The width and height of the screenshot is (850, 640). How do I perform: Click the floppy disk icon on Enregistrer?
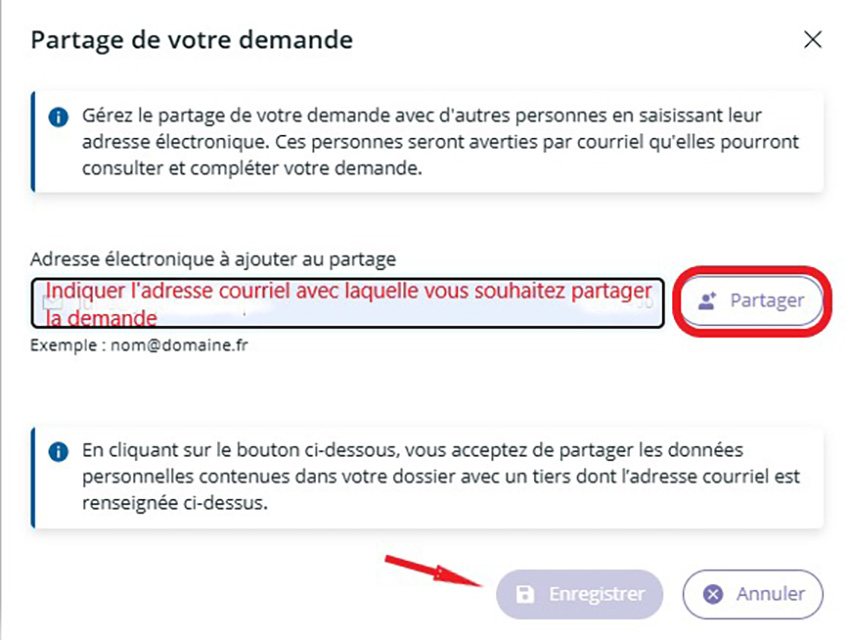[x=525, y=594]
